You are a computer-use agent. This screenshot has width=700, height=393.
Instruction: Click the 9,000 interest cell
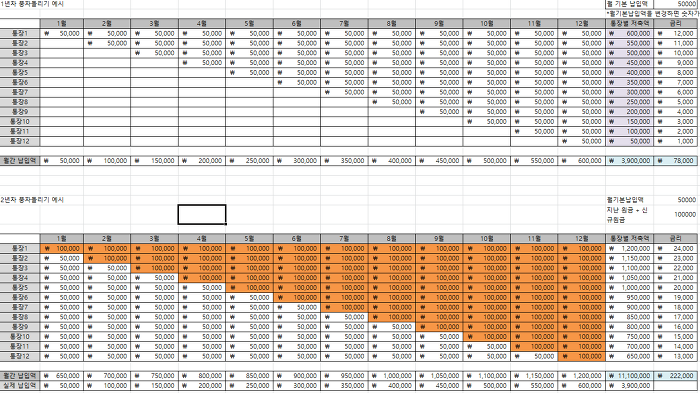(675, 63)
